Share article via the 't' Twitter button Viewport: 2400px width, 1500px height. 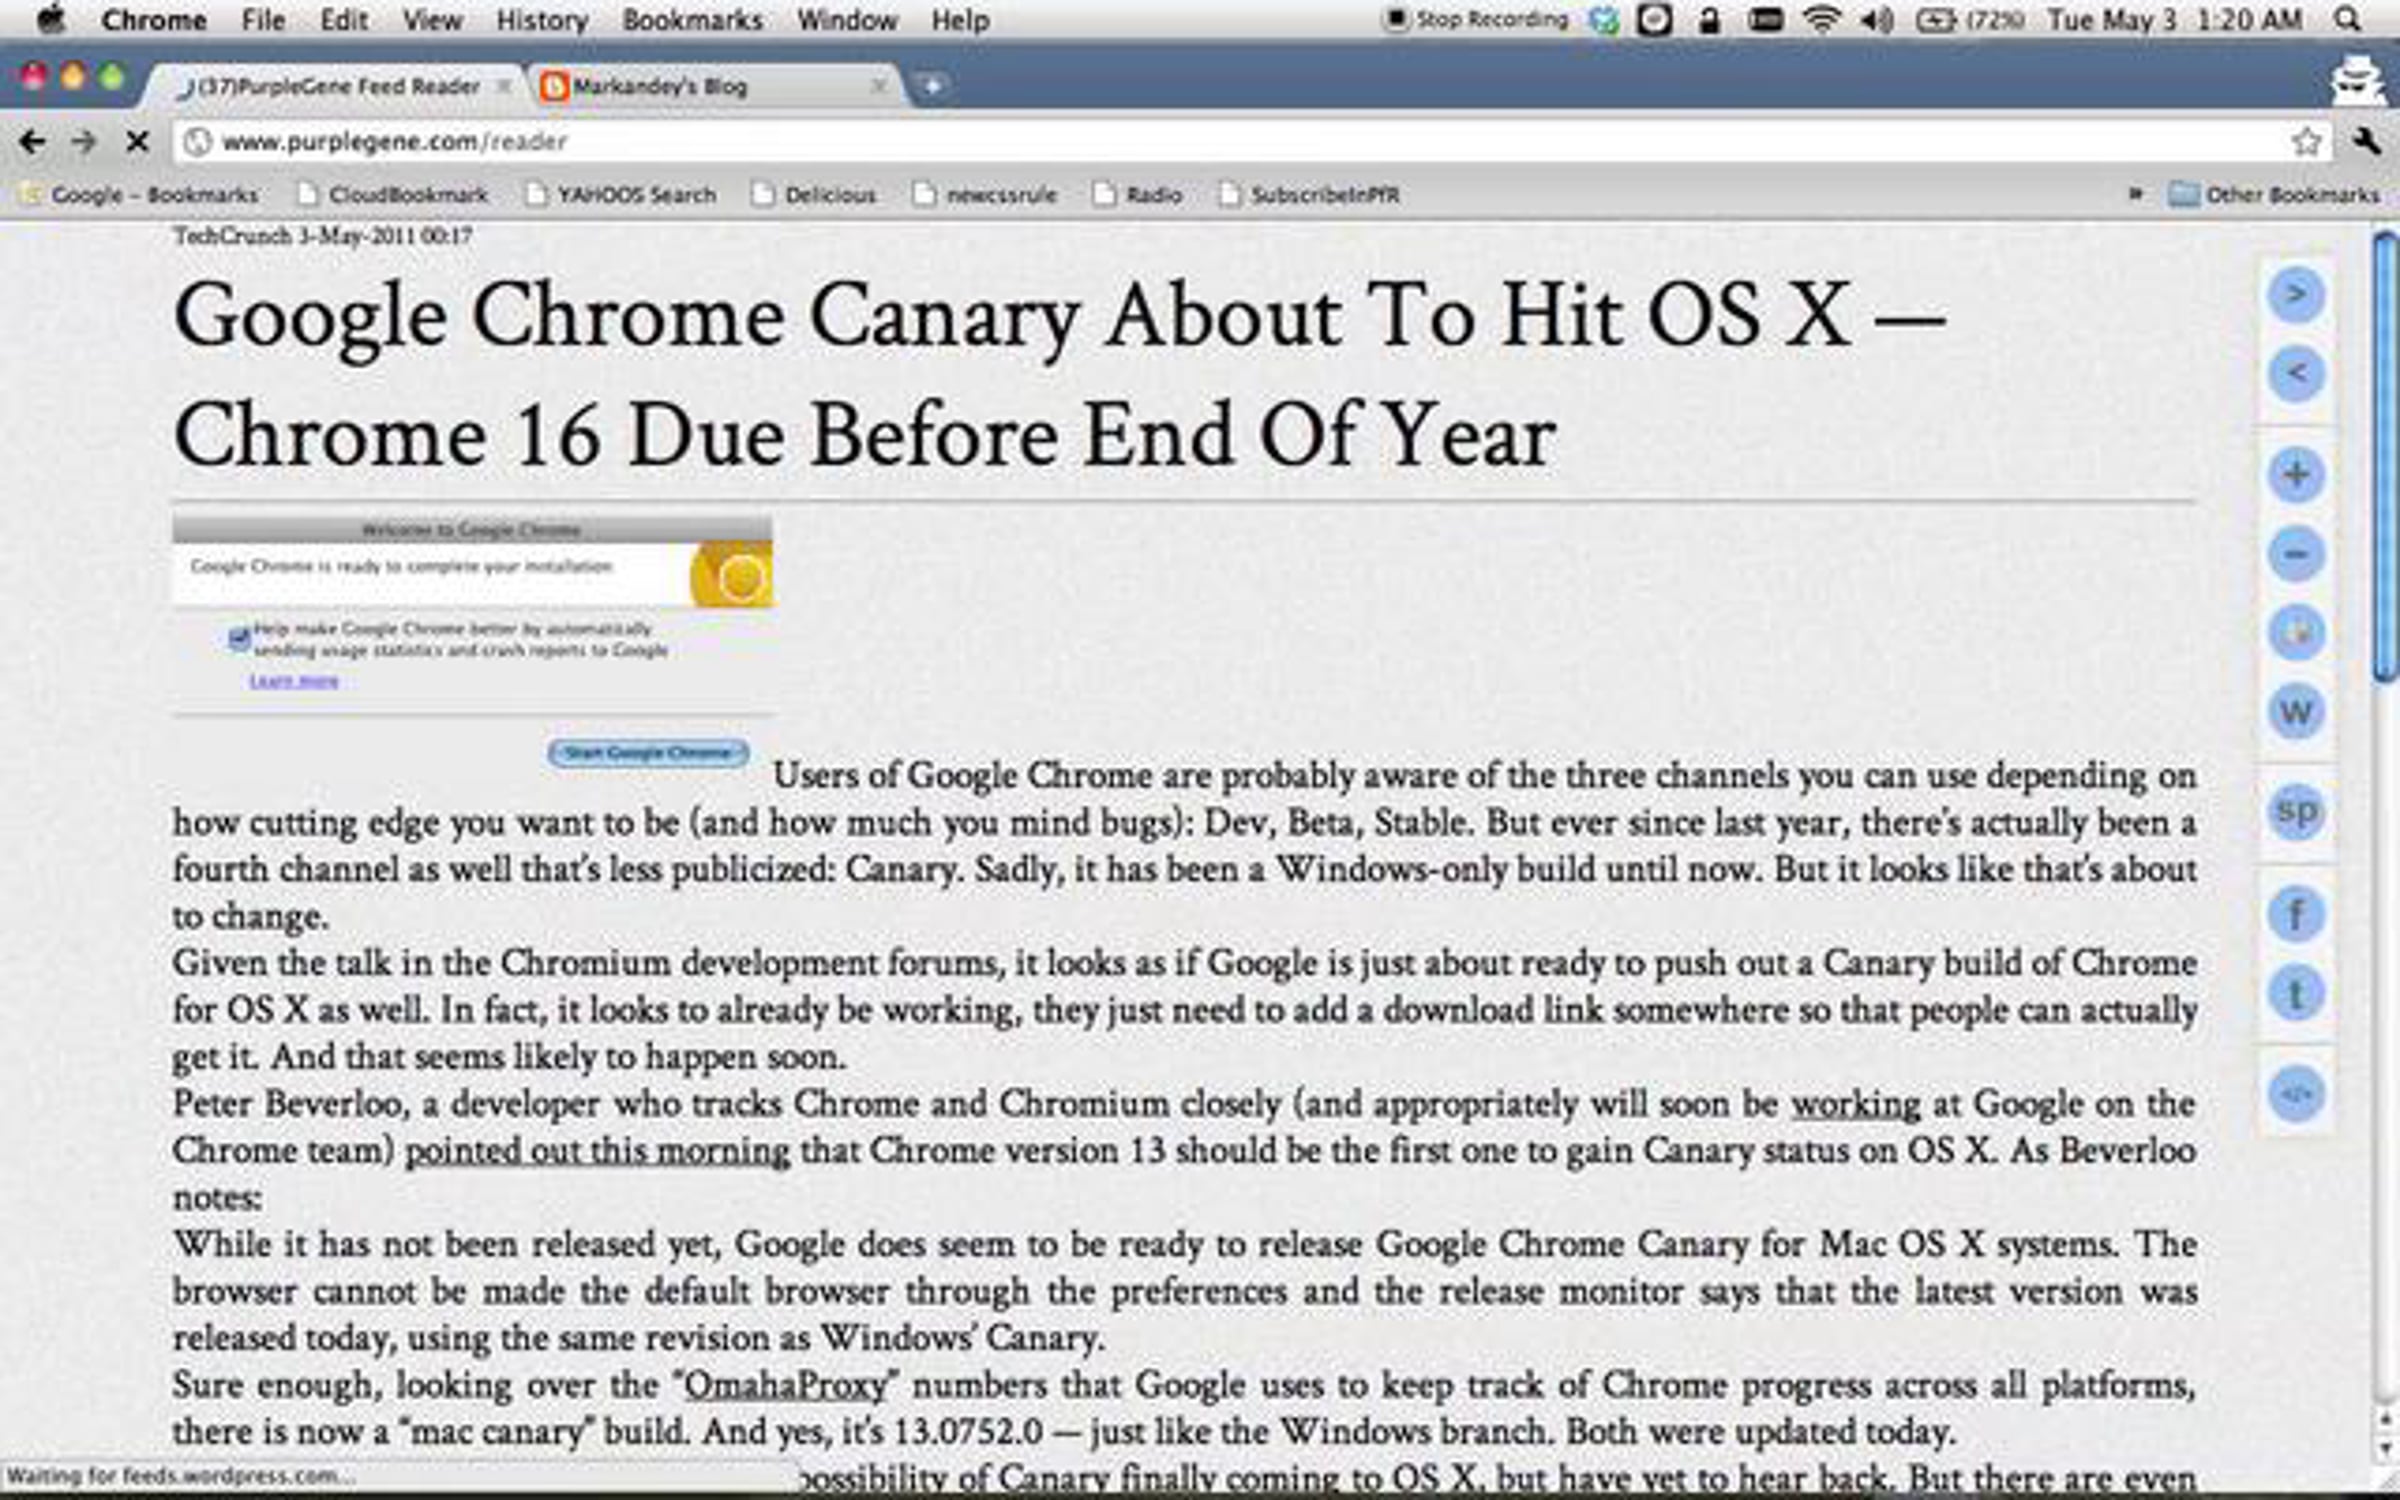pyautogui.click(x=2296, y=994)
